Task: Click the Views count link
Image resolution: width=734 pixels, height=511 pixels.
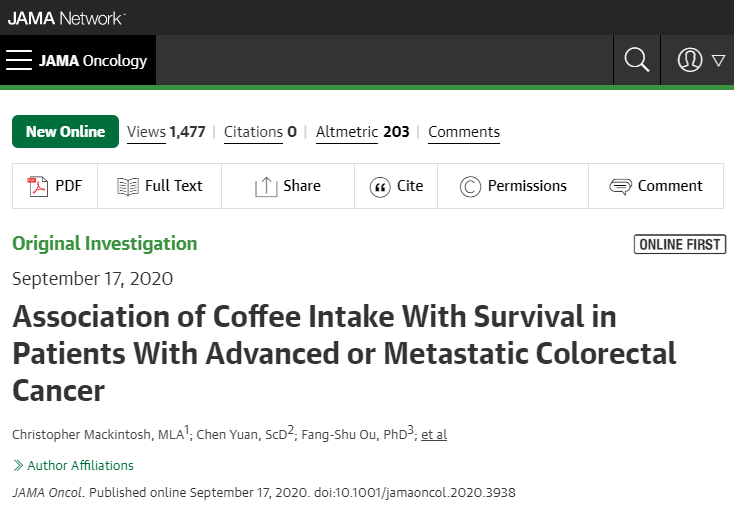Action: [x=166, y=132]
